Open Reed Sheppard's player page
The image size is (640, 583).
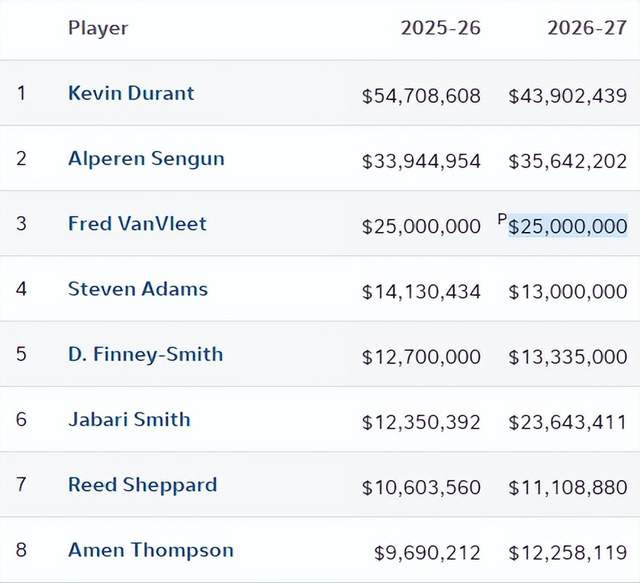pyautogui.click(x=142, y=485)
